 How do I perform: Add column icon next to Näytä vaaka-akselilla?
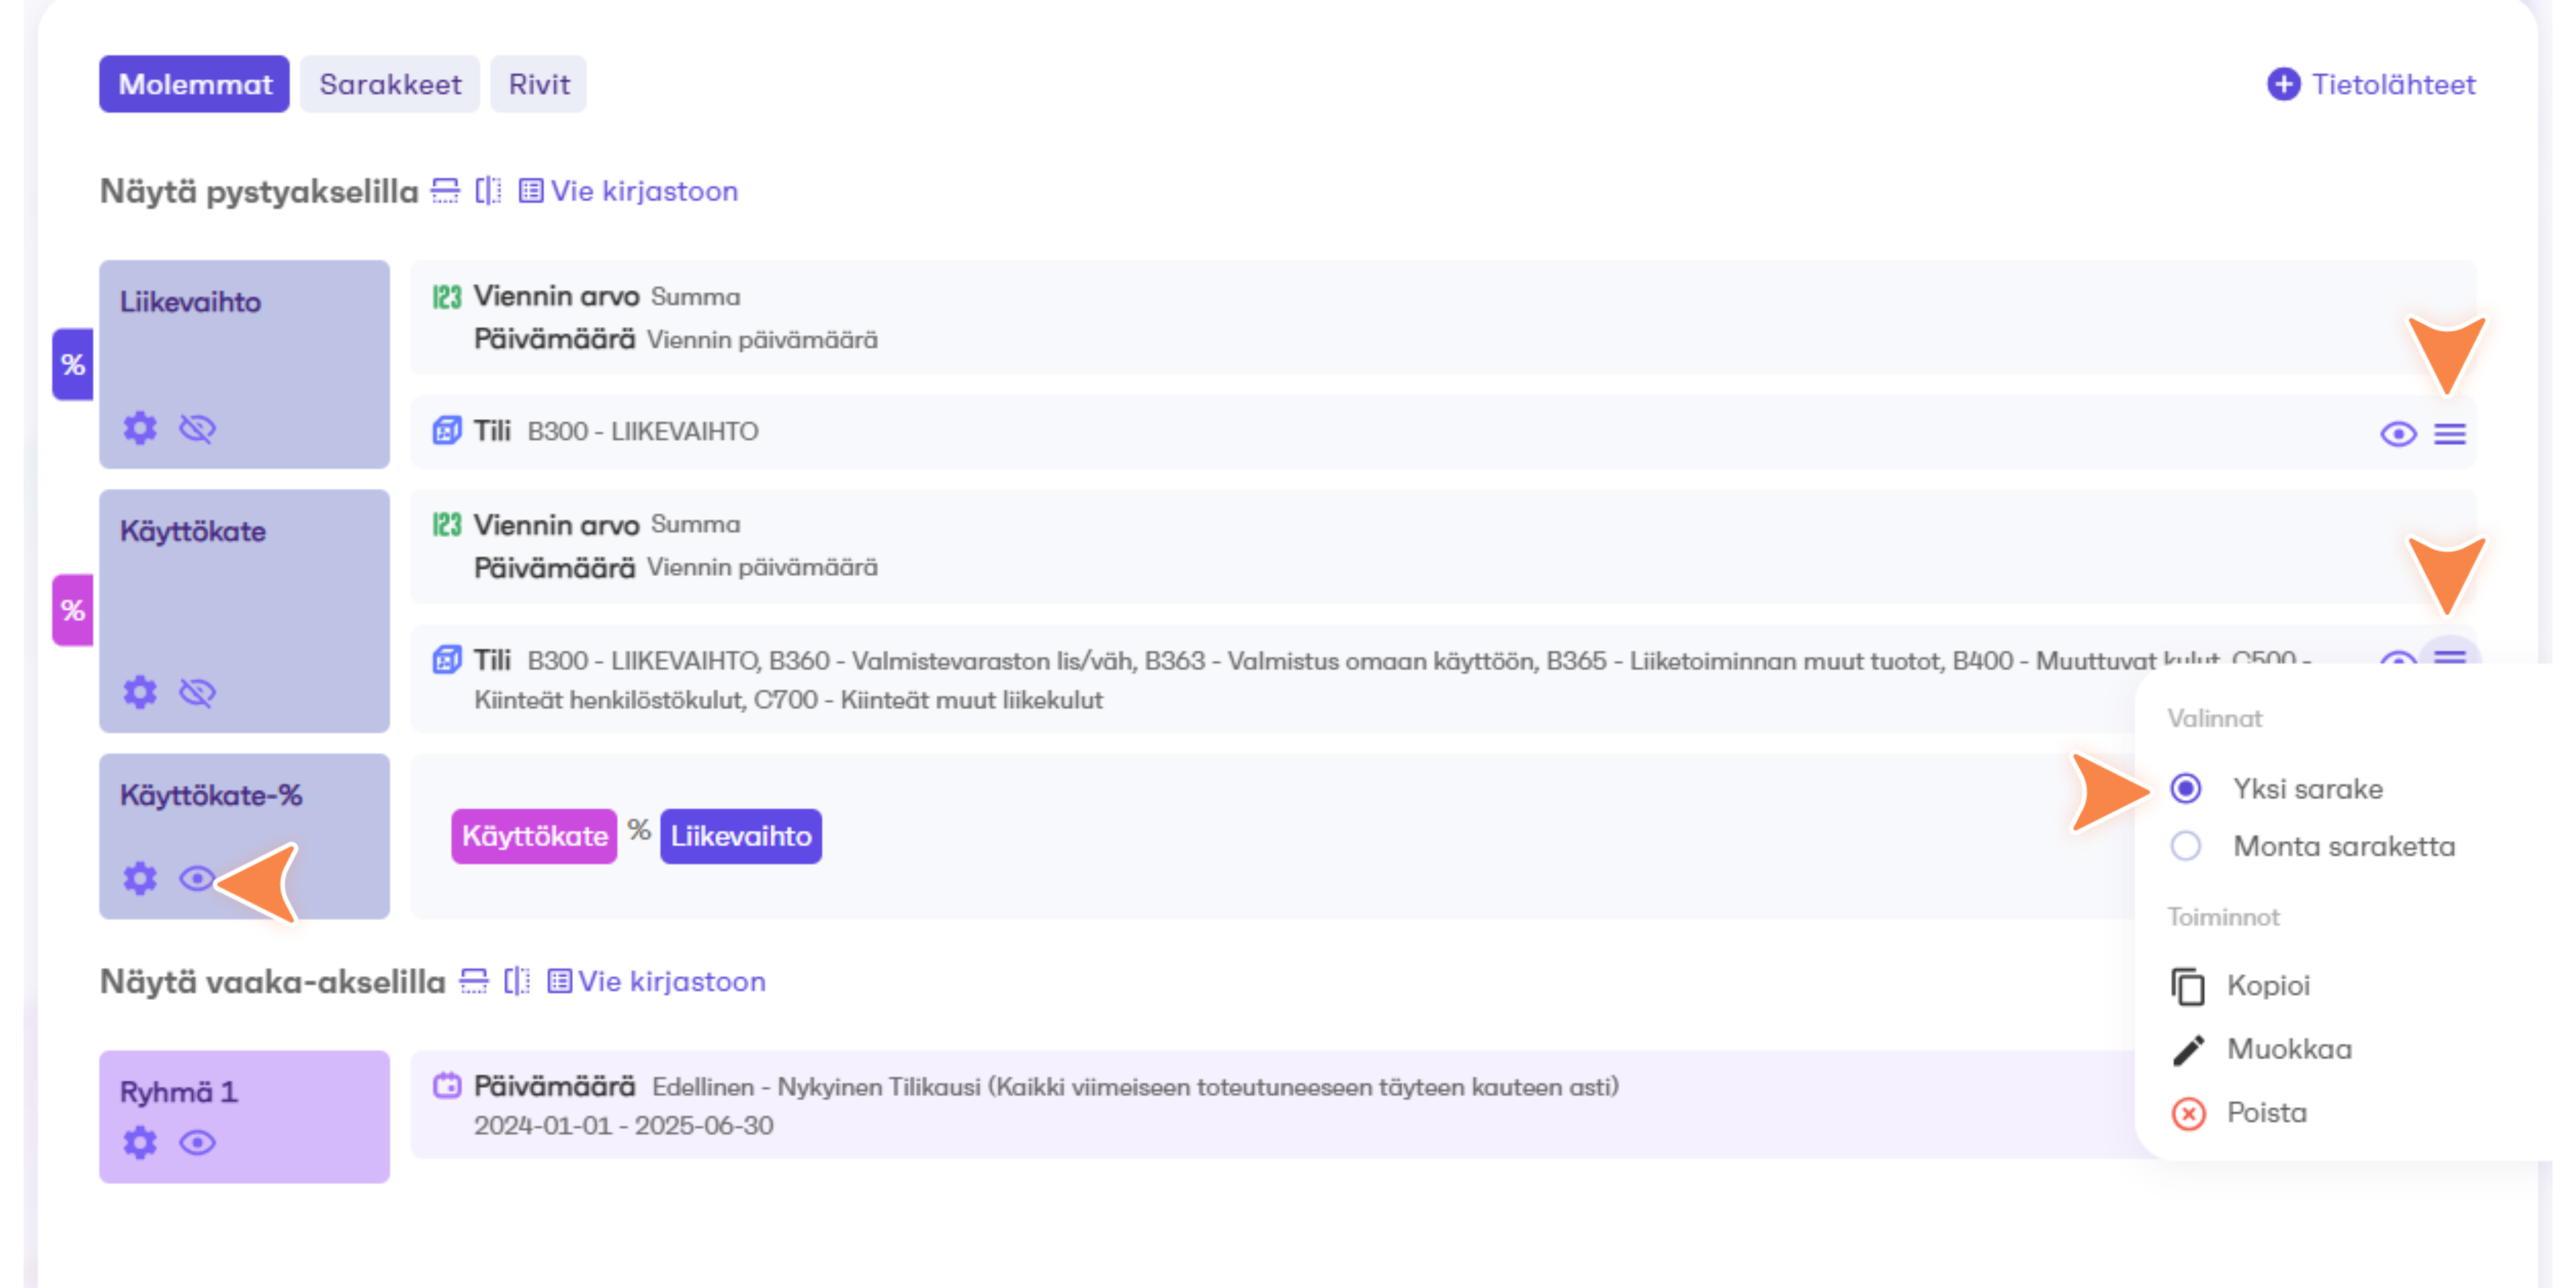click(x=516, y=981)
